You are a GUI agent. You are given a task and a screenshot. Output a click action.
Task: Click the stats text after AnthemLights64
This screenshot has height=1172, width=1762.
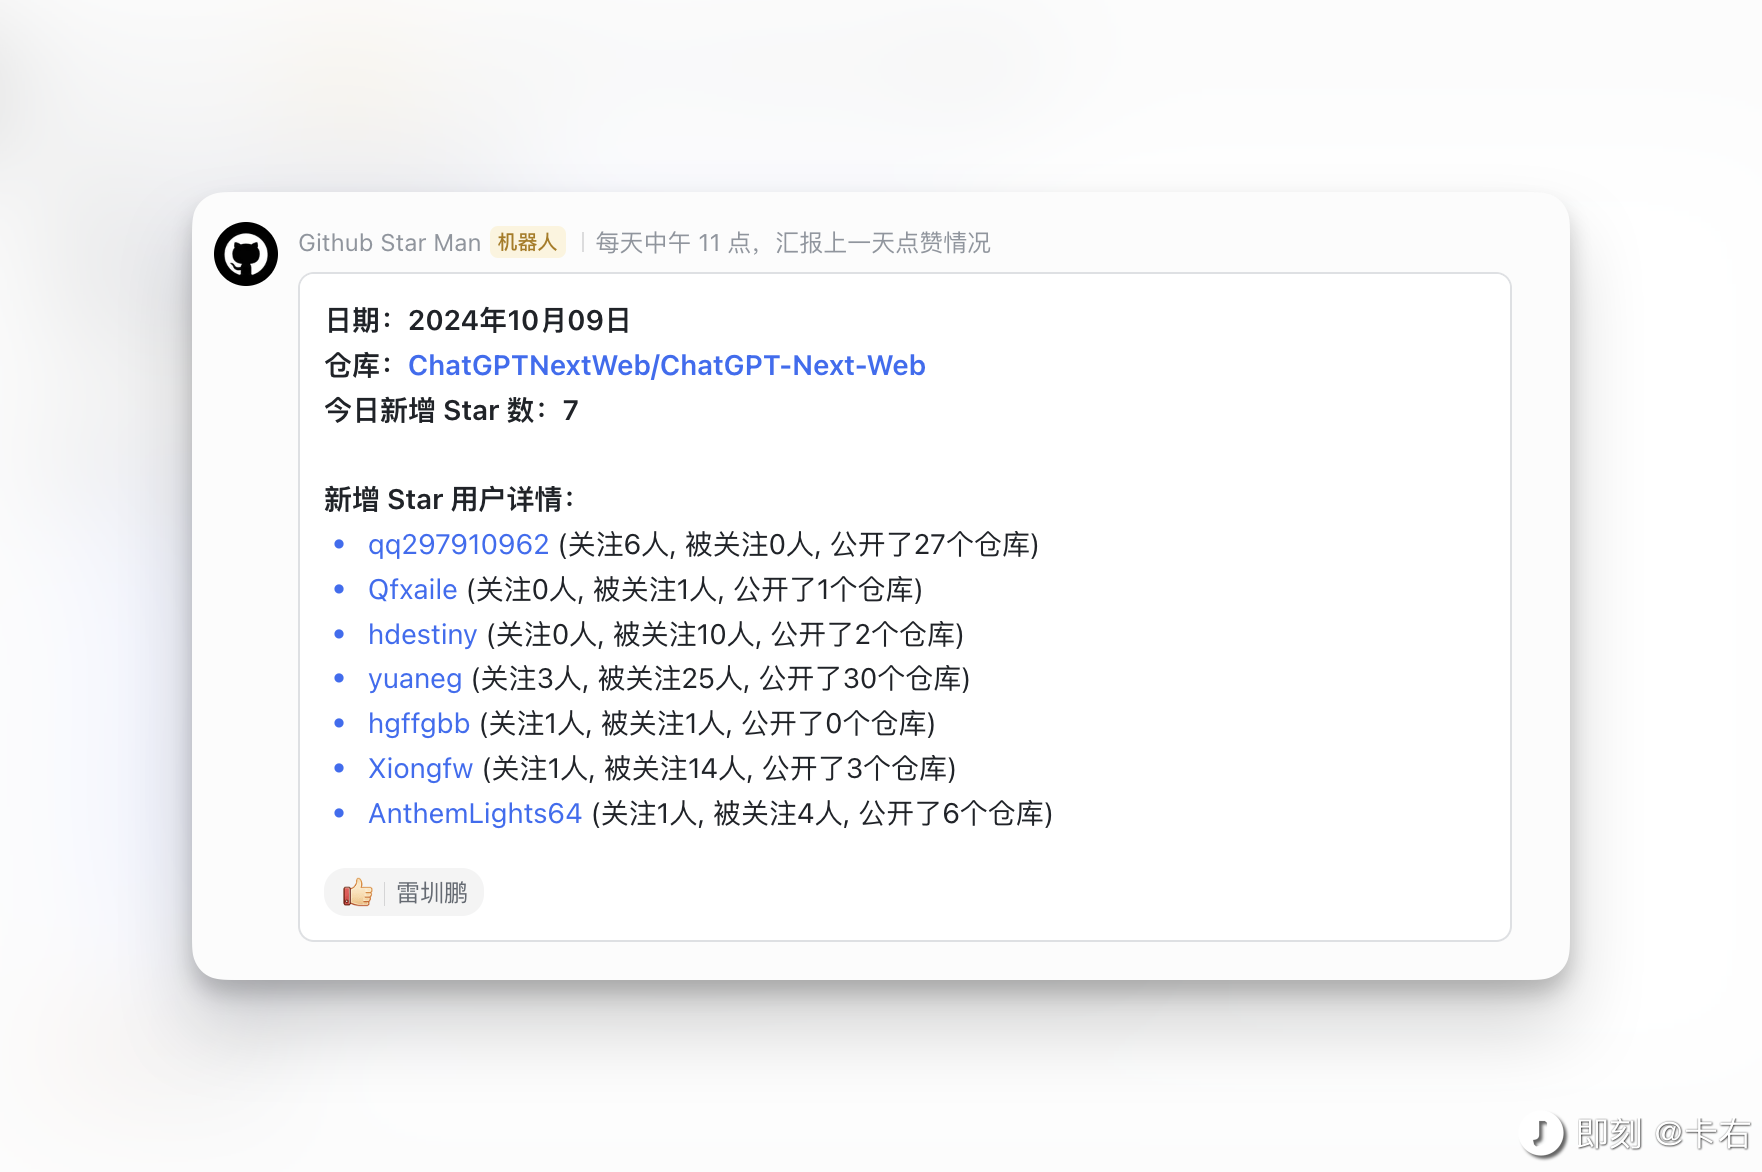pos(822,814)
